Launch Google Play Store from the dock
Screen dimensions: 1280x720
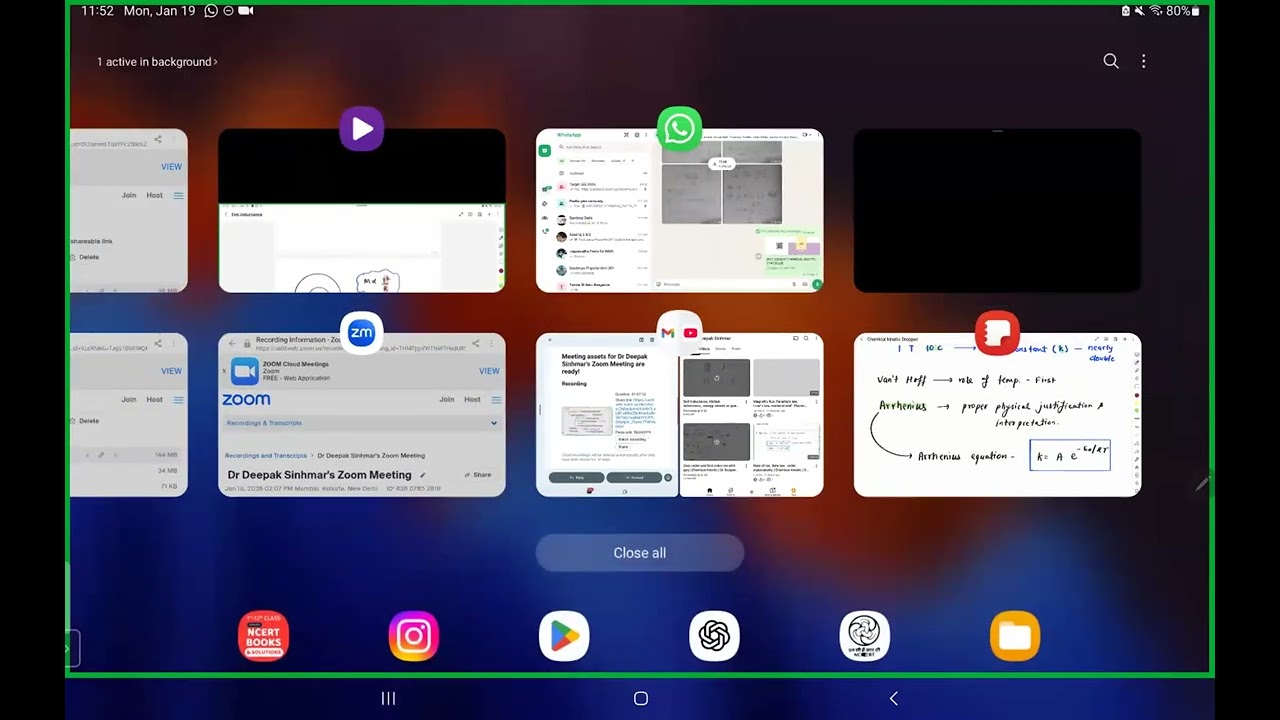(564, 636)
